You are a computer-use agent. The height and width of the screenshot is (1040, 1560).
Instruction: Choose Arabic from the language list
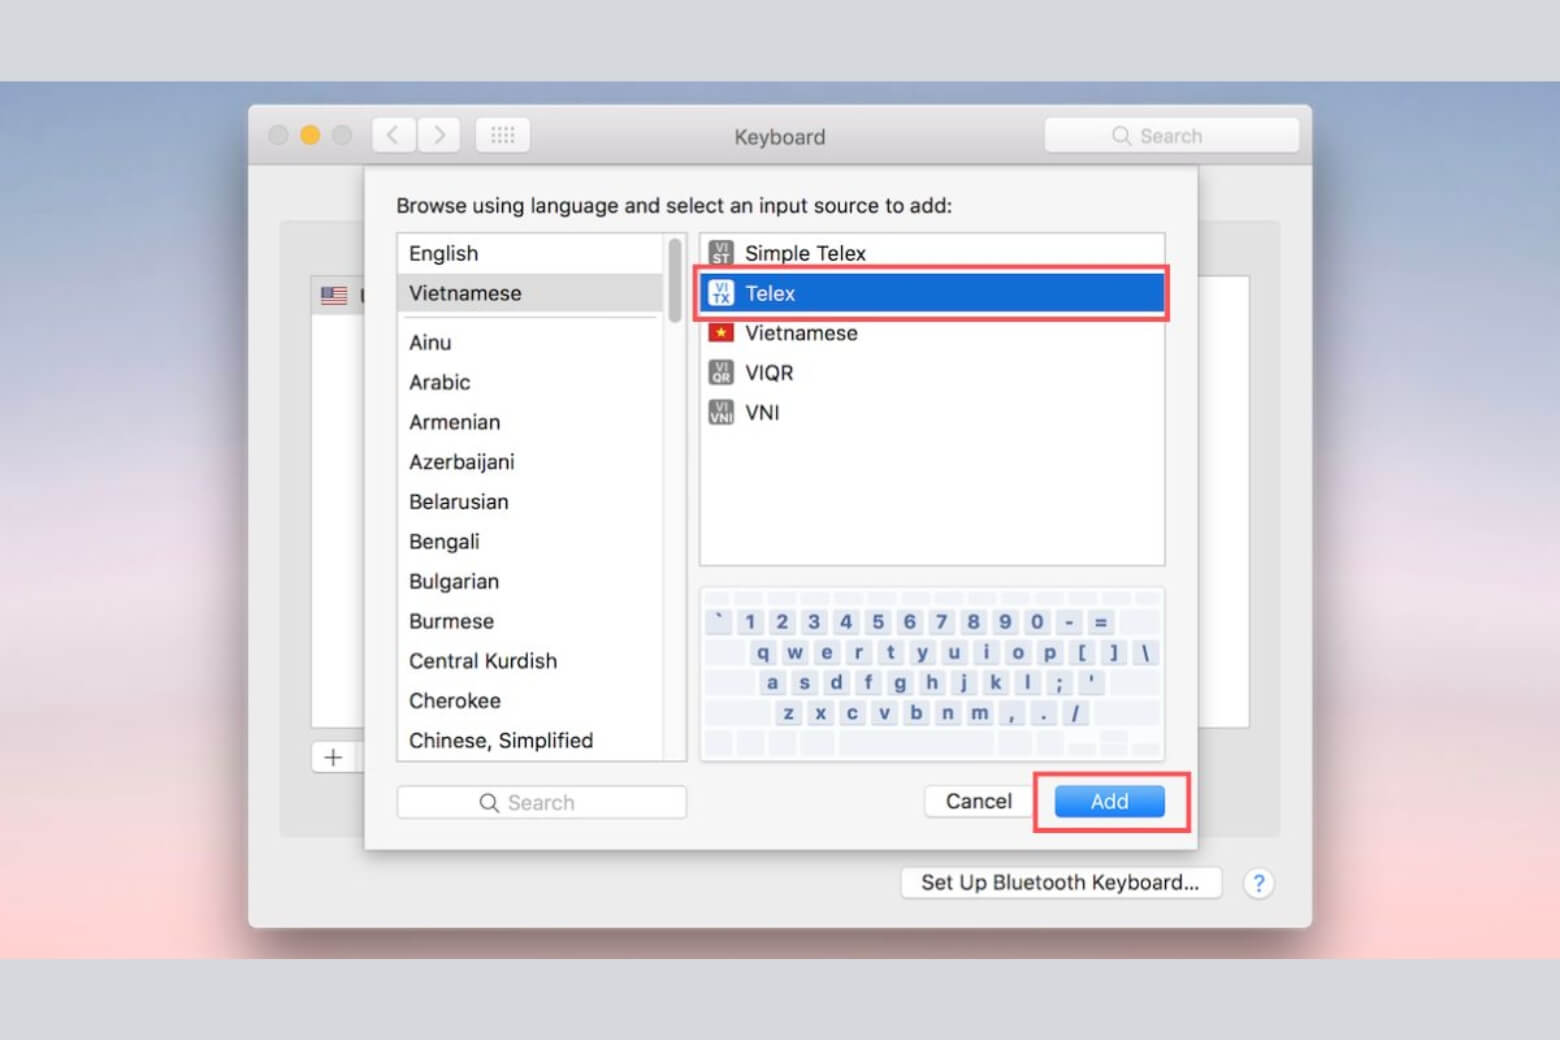439,382
